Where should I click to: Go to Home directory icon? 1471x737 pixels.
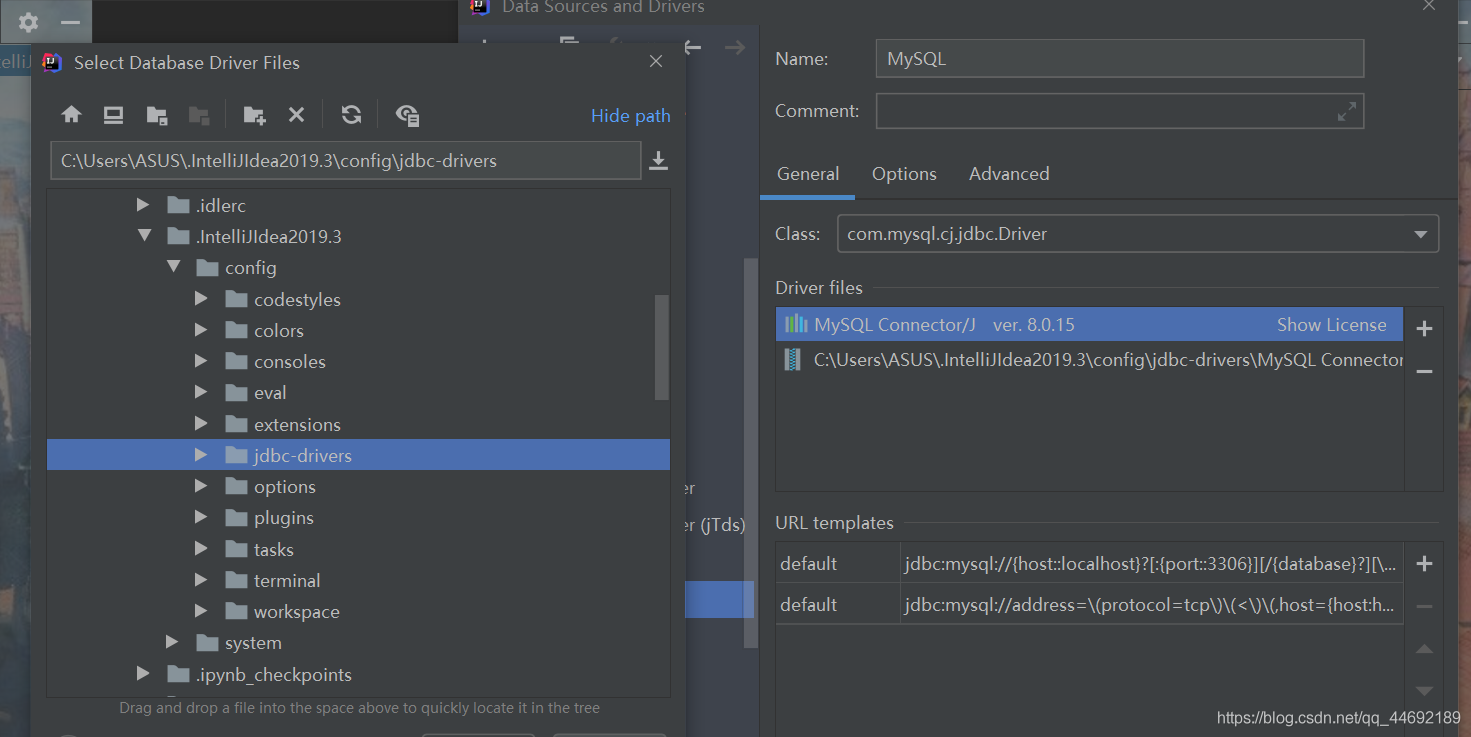71,115
